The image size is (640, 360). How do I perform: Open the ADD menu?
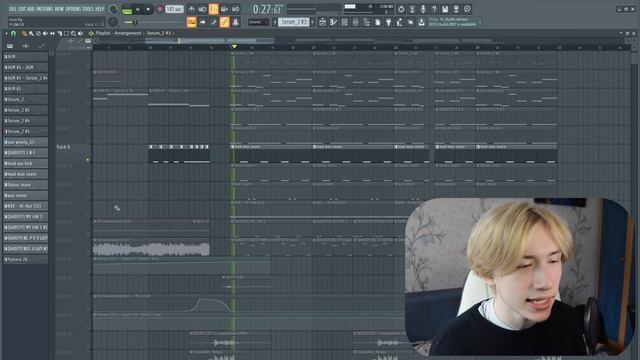pos(31,9)
